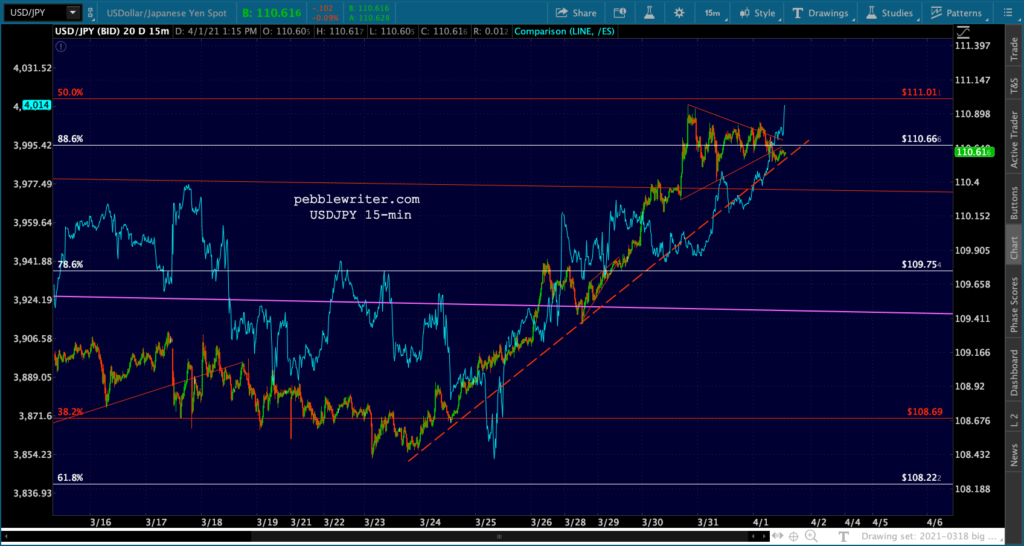
Task: Open the Studies menu
Action: click(x=891, y=13)
